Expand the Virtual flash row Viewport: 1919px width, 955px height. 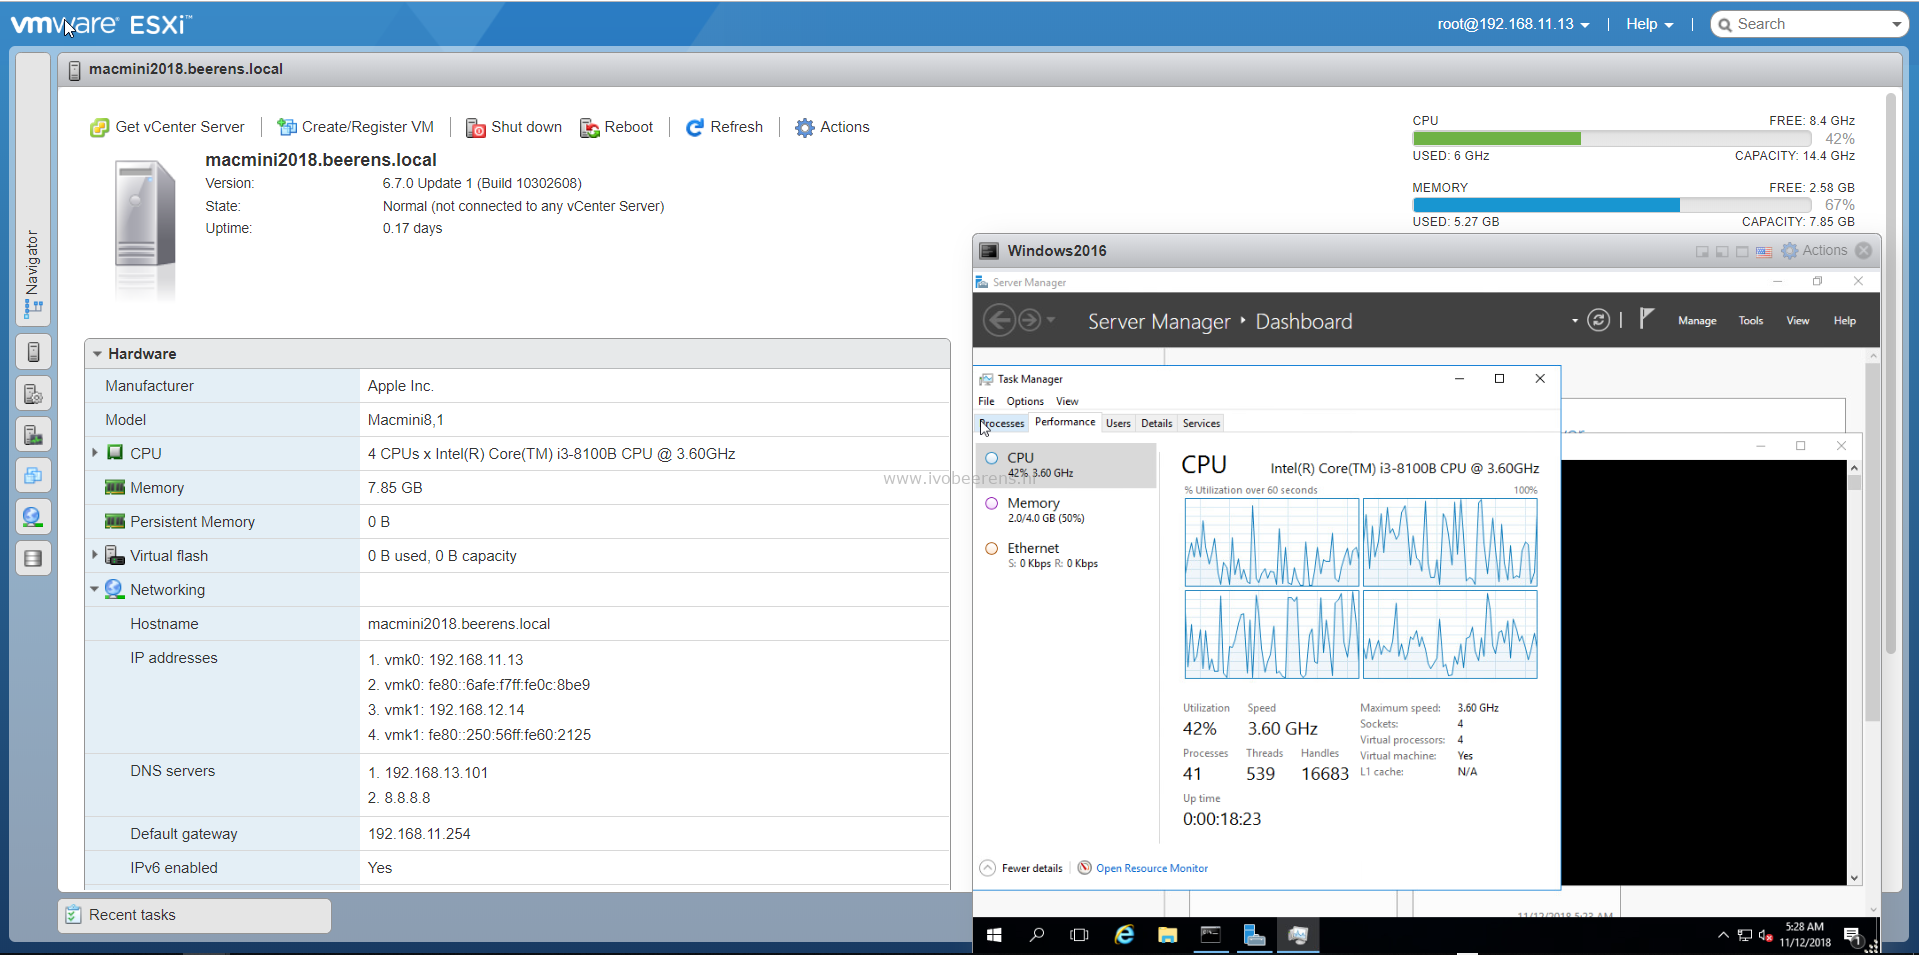95,555
